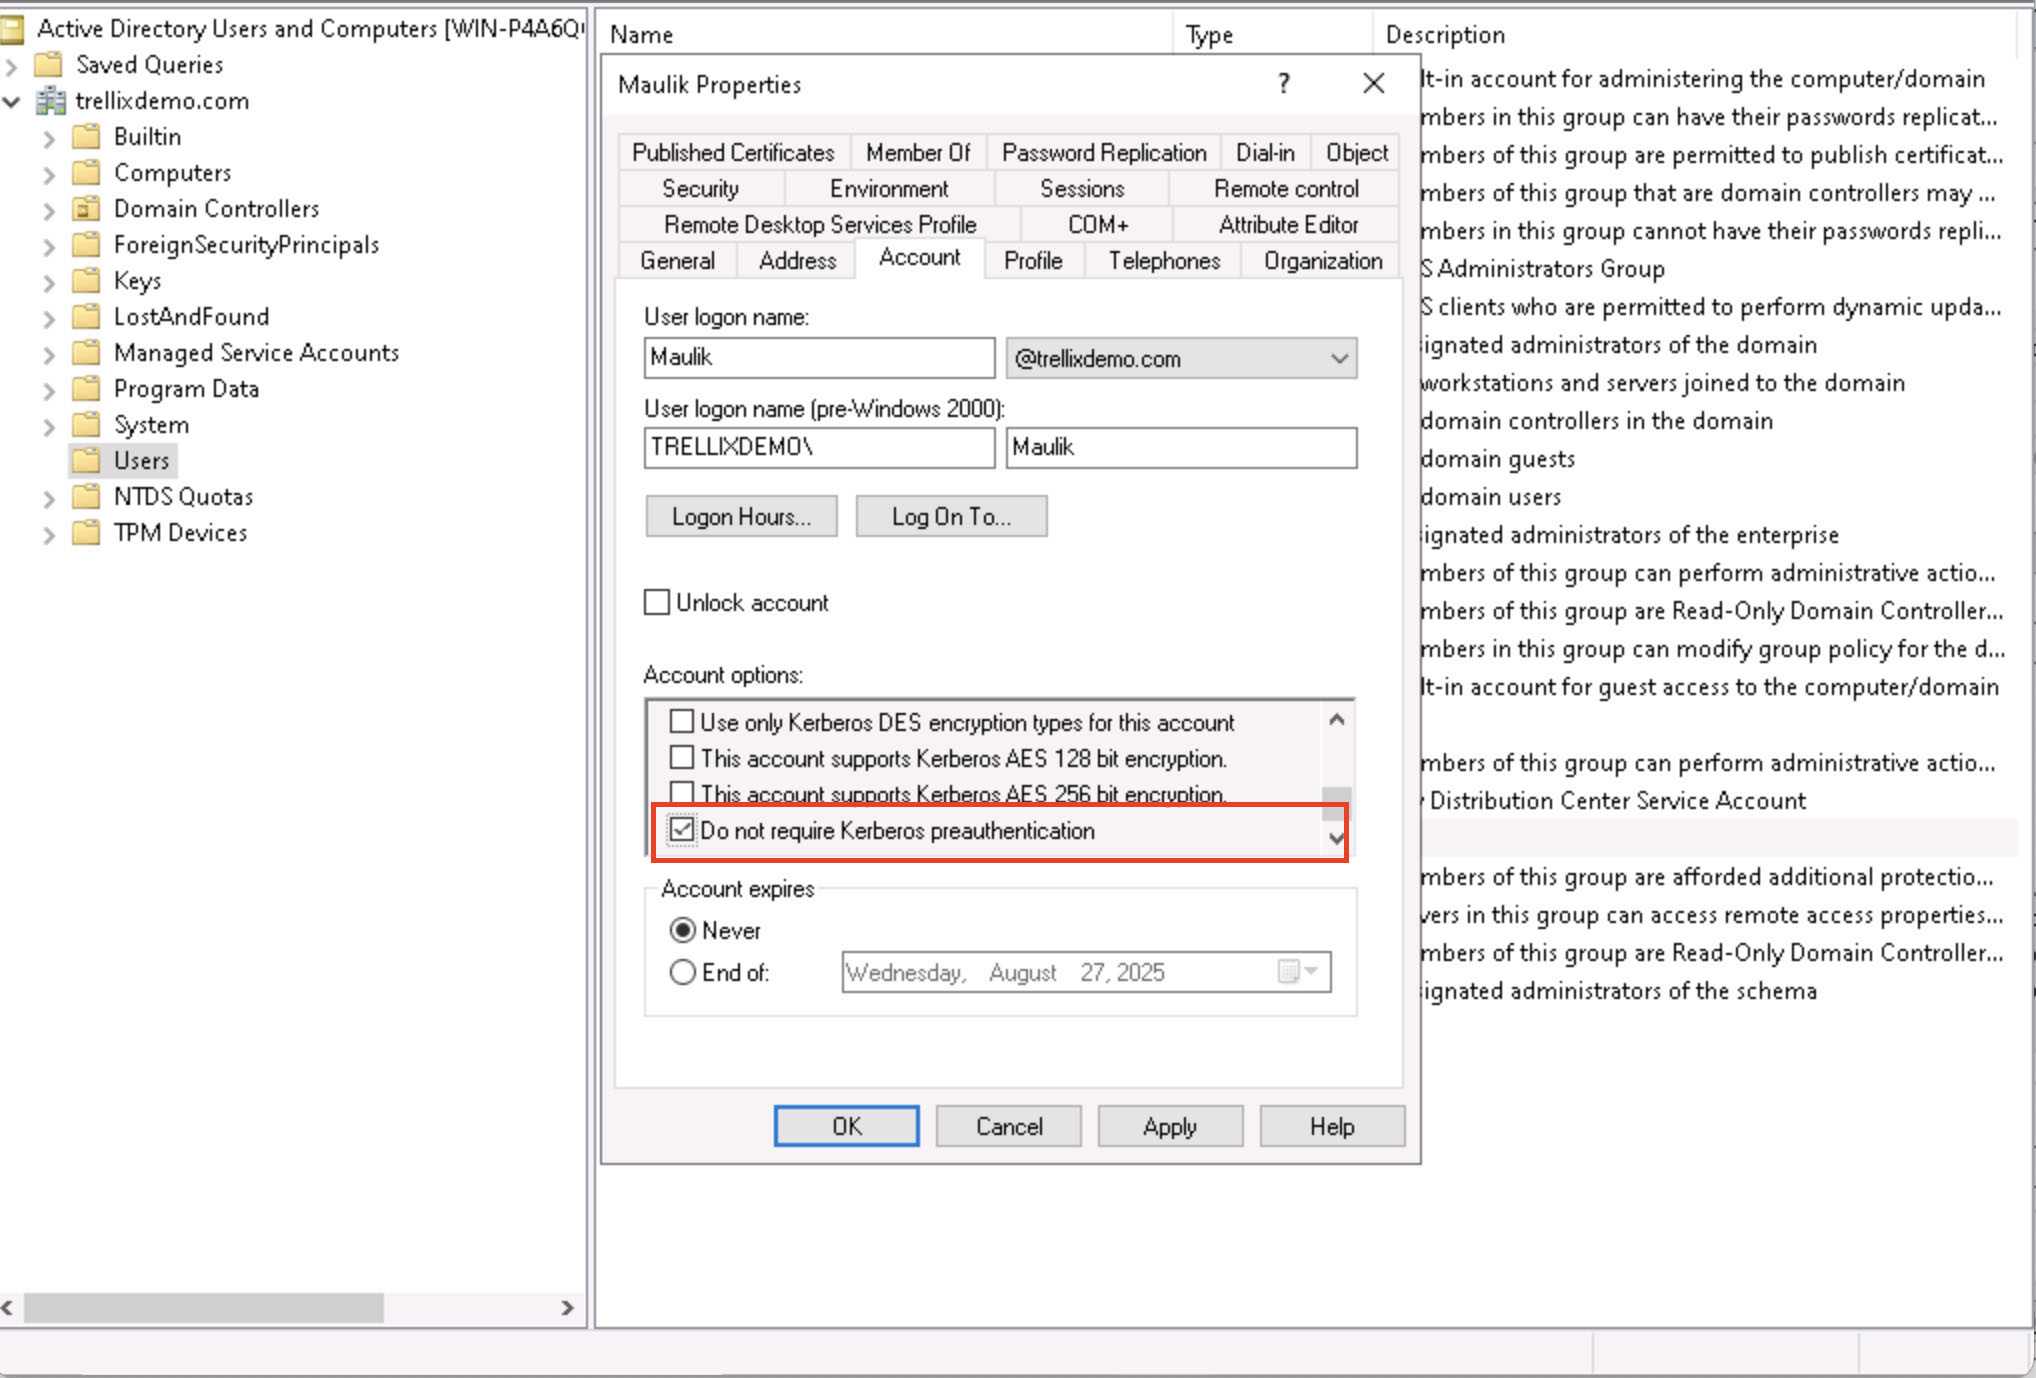
Task: Click the Managed Service Accounts folder icon
Action: (87, 353)
